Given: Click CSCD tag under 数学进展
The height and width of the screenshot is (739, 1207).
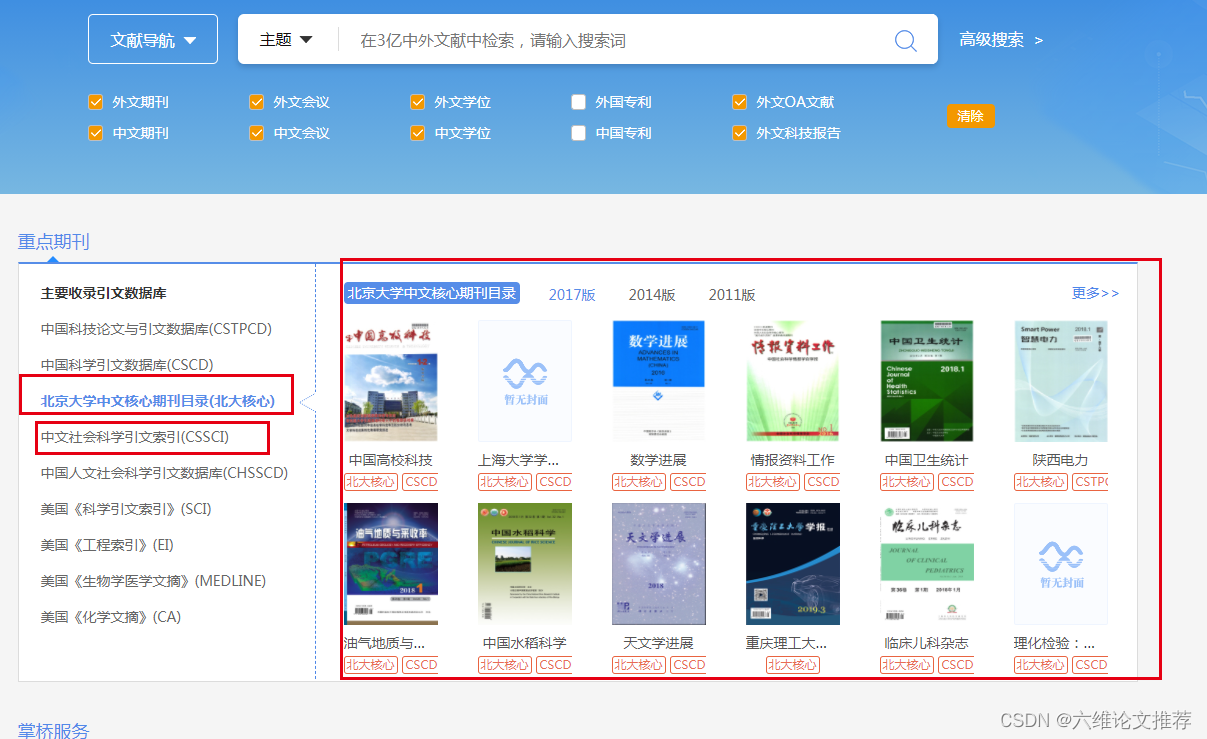Looking at the screenshot, I should 688,482.
